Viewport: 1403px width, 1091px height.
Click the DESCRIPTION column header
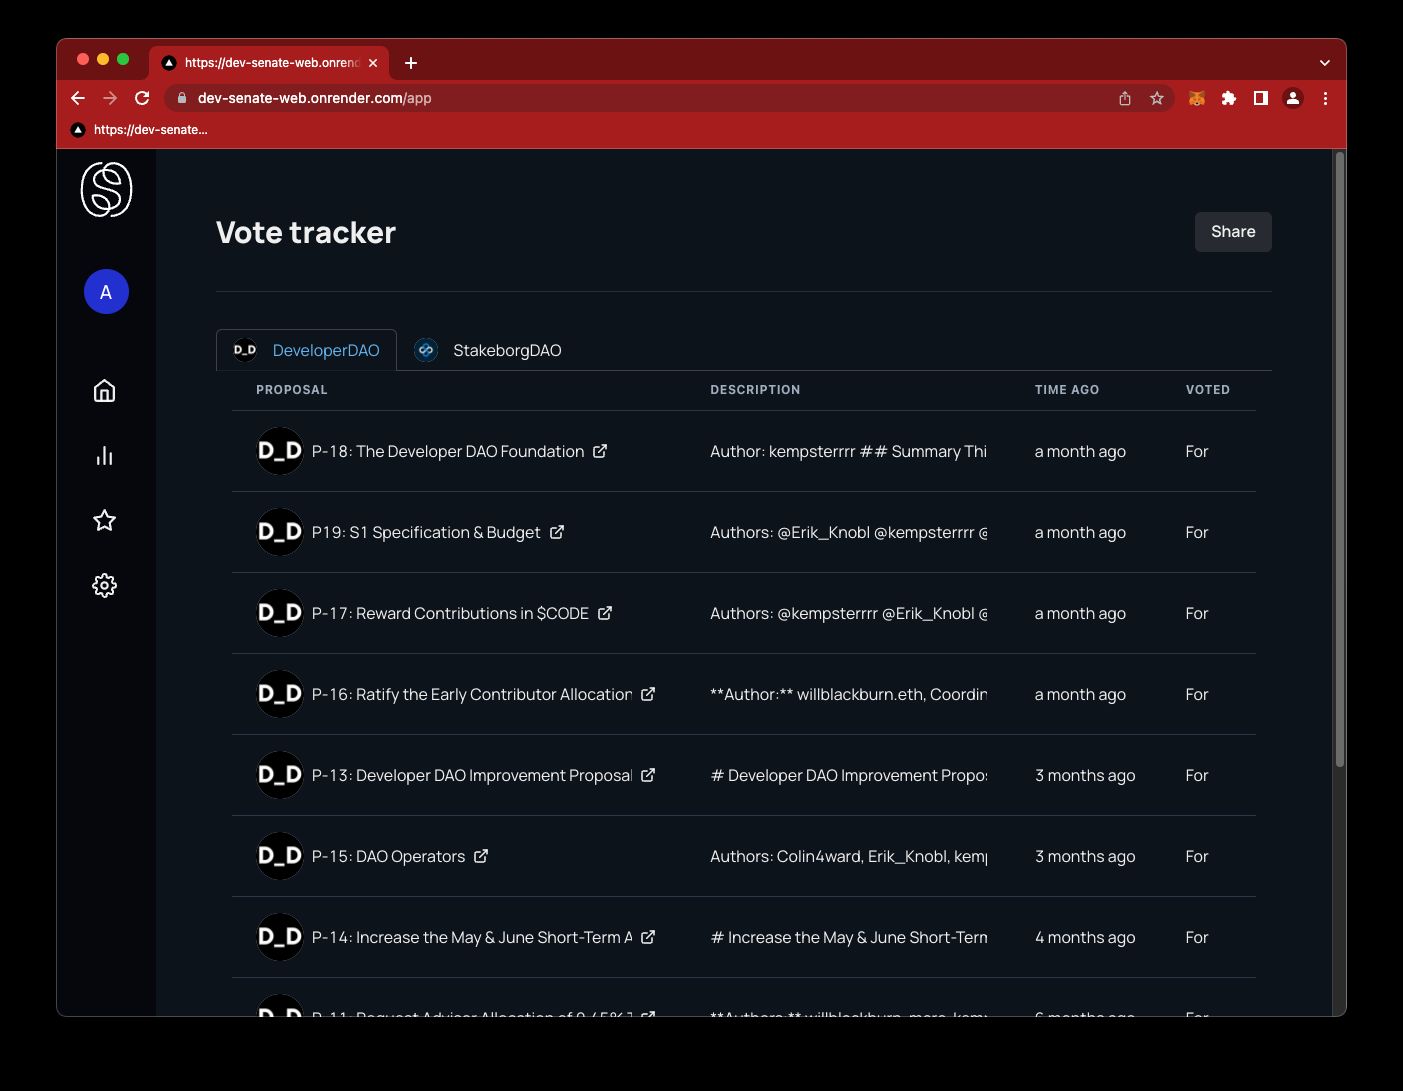point(755,390)
